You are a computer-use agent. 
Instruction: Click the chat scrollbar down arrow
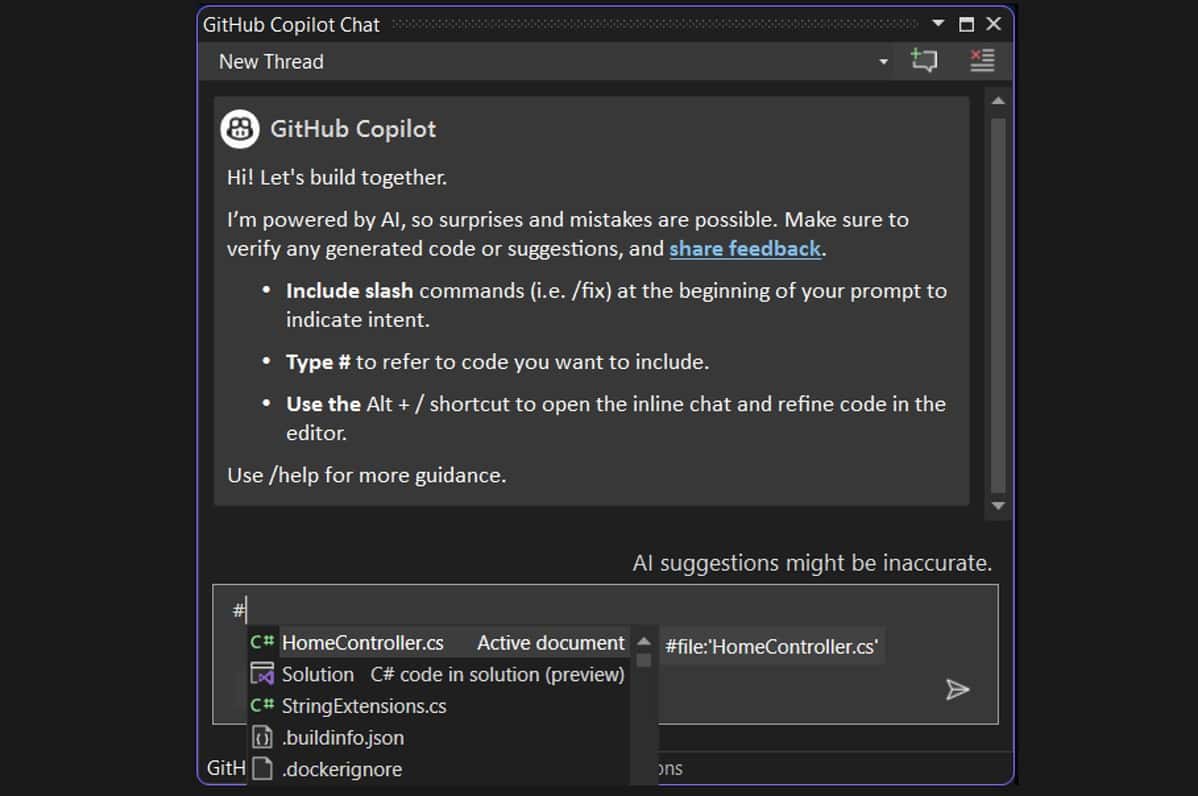coord(997,506)
